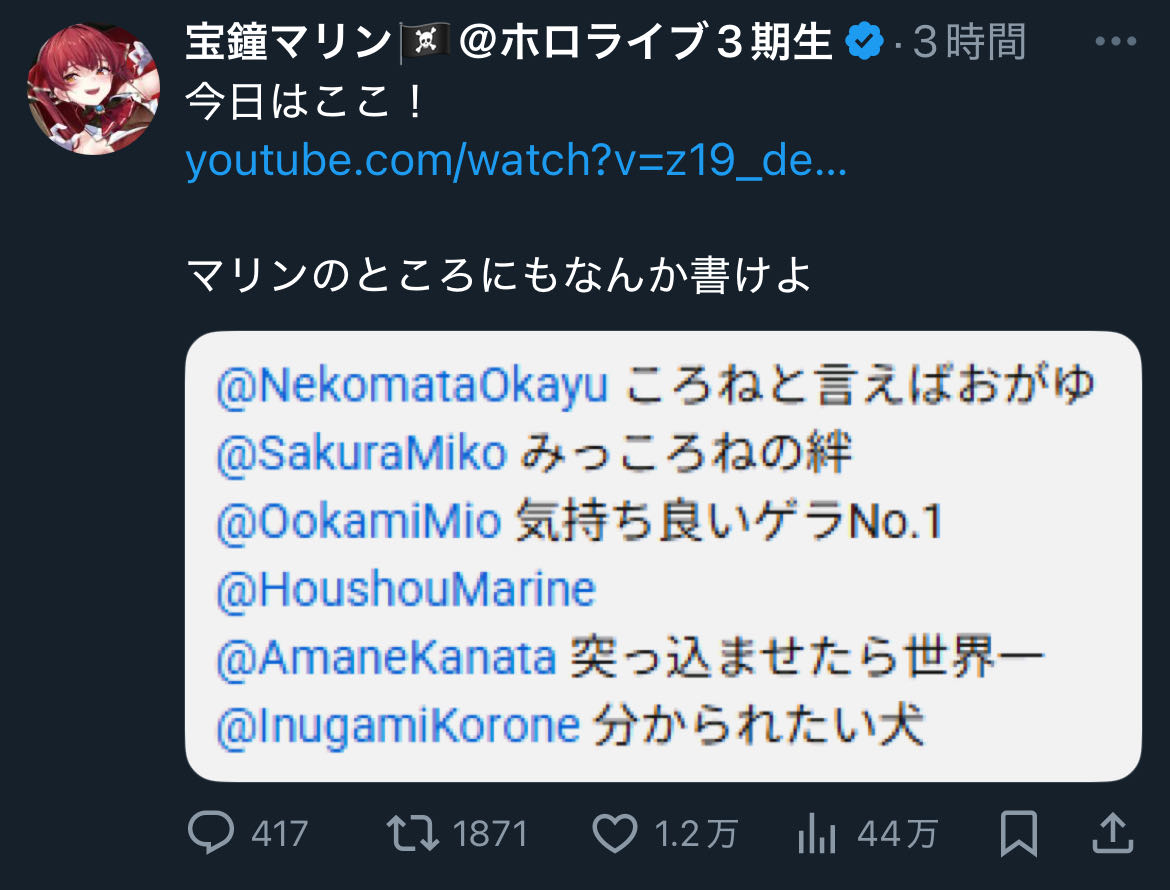View analytics bar chart icon
The width and height of the screenshot is (1170, 890).
(819, 833)
